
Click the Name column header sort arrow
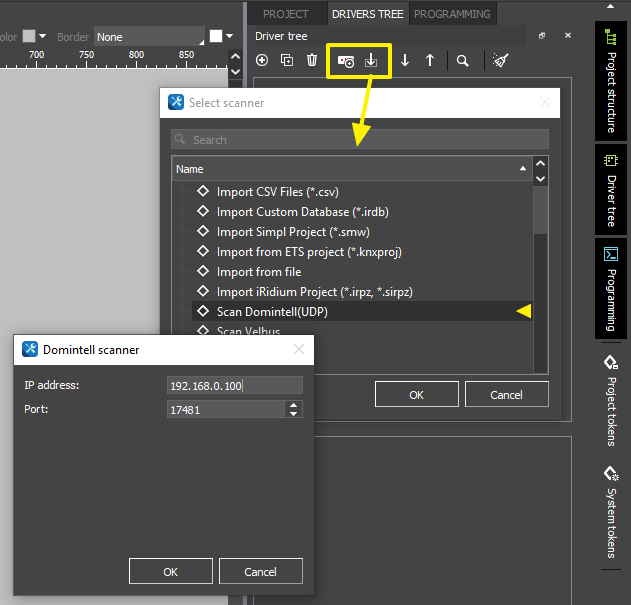tap(521, 169)
